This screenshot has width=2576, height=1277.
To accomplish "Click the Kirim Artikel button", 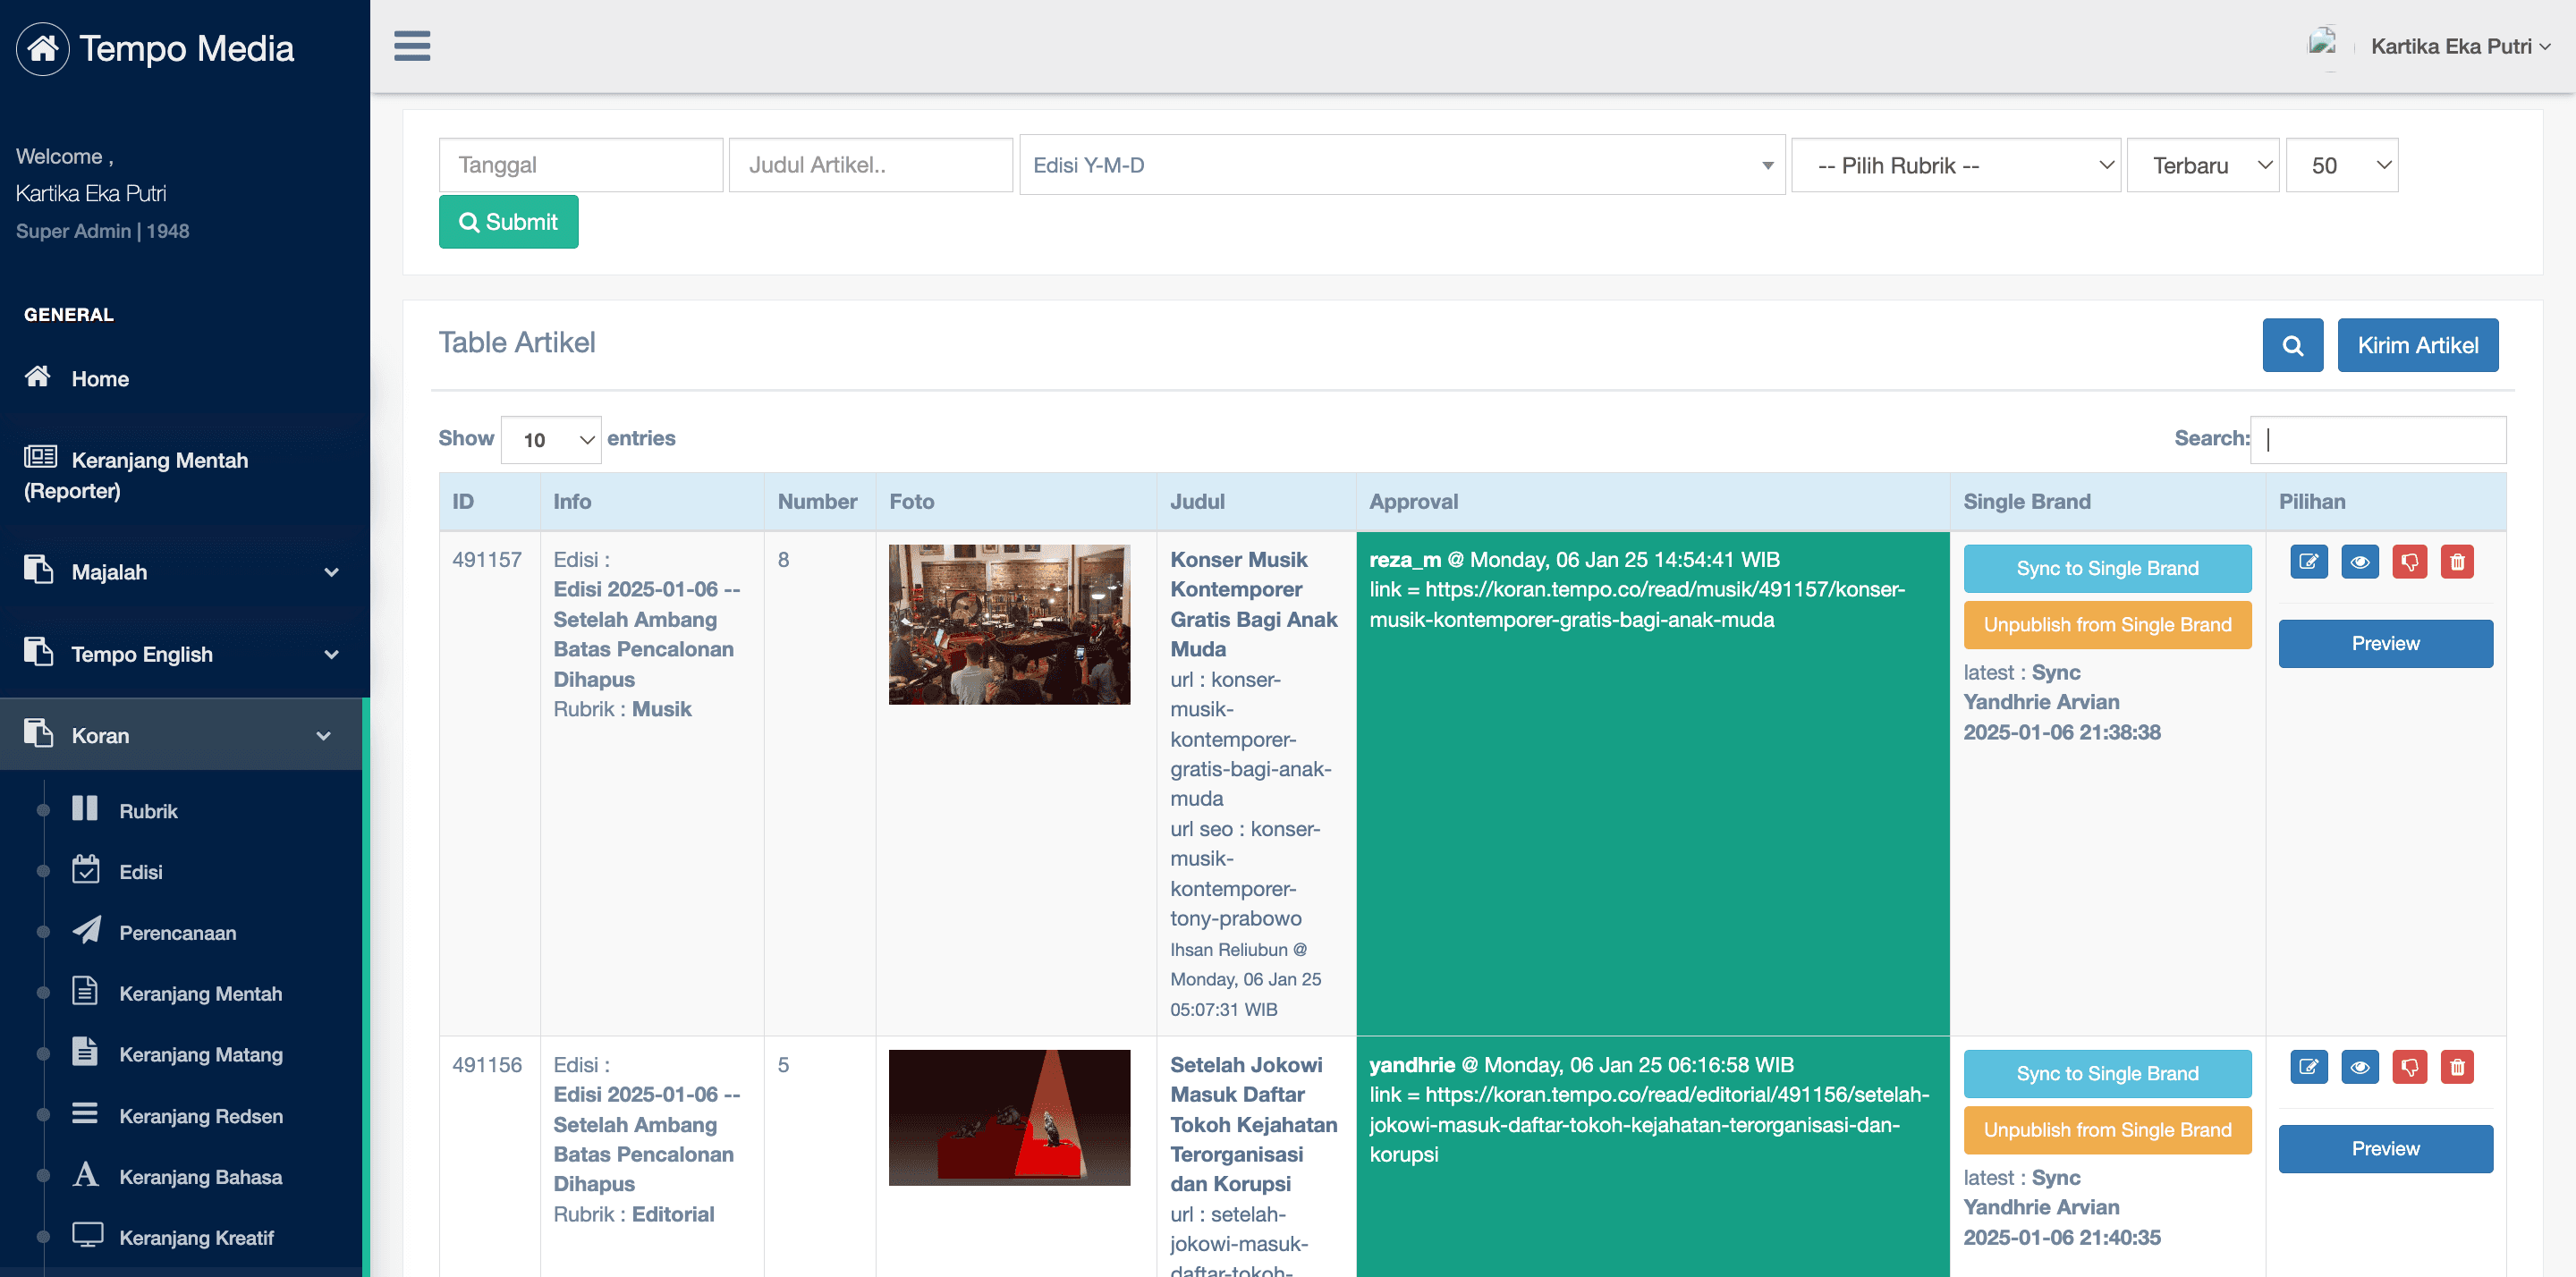I will 2418,345.
